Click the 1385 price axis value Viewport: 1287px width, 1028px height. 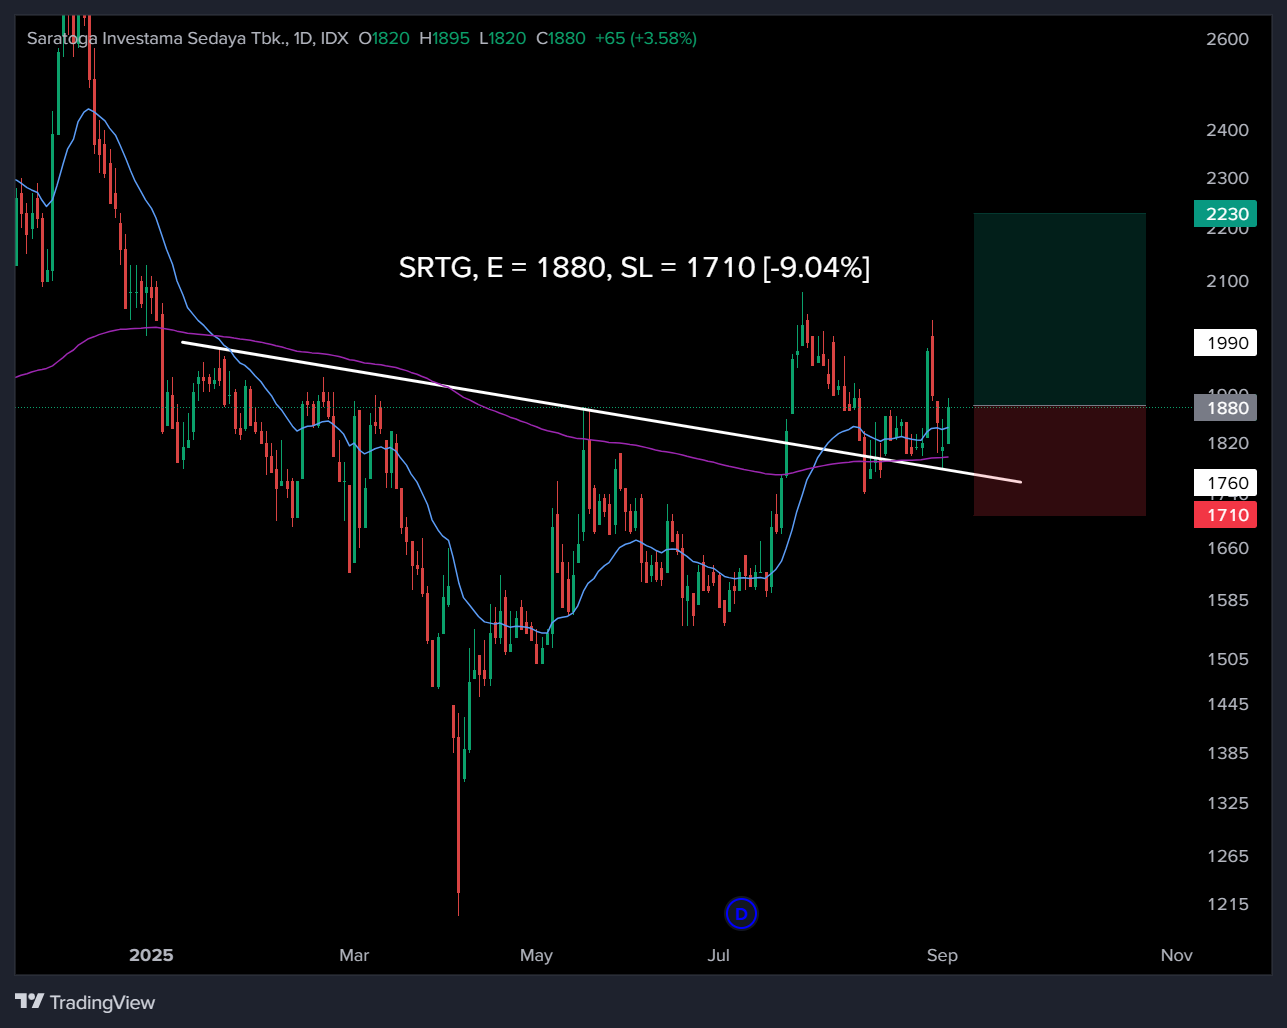coord(1227,753)
